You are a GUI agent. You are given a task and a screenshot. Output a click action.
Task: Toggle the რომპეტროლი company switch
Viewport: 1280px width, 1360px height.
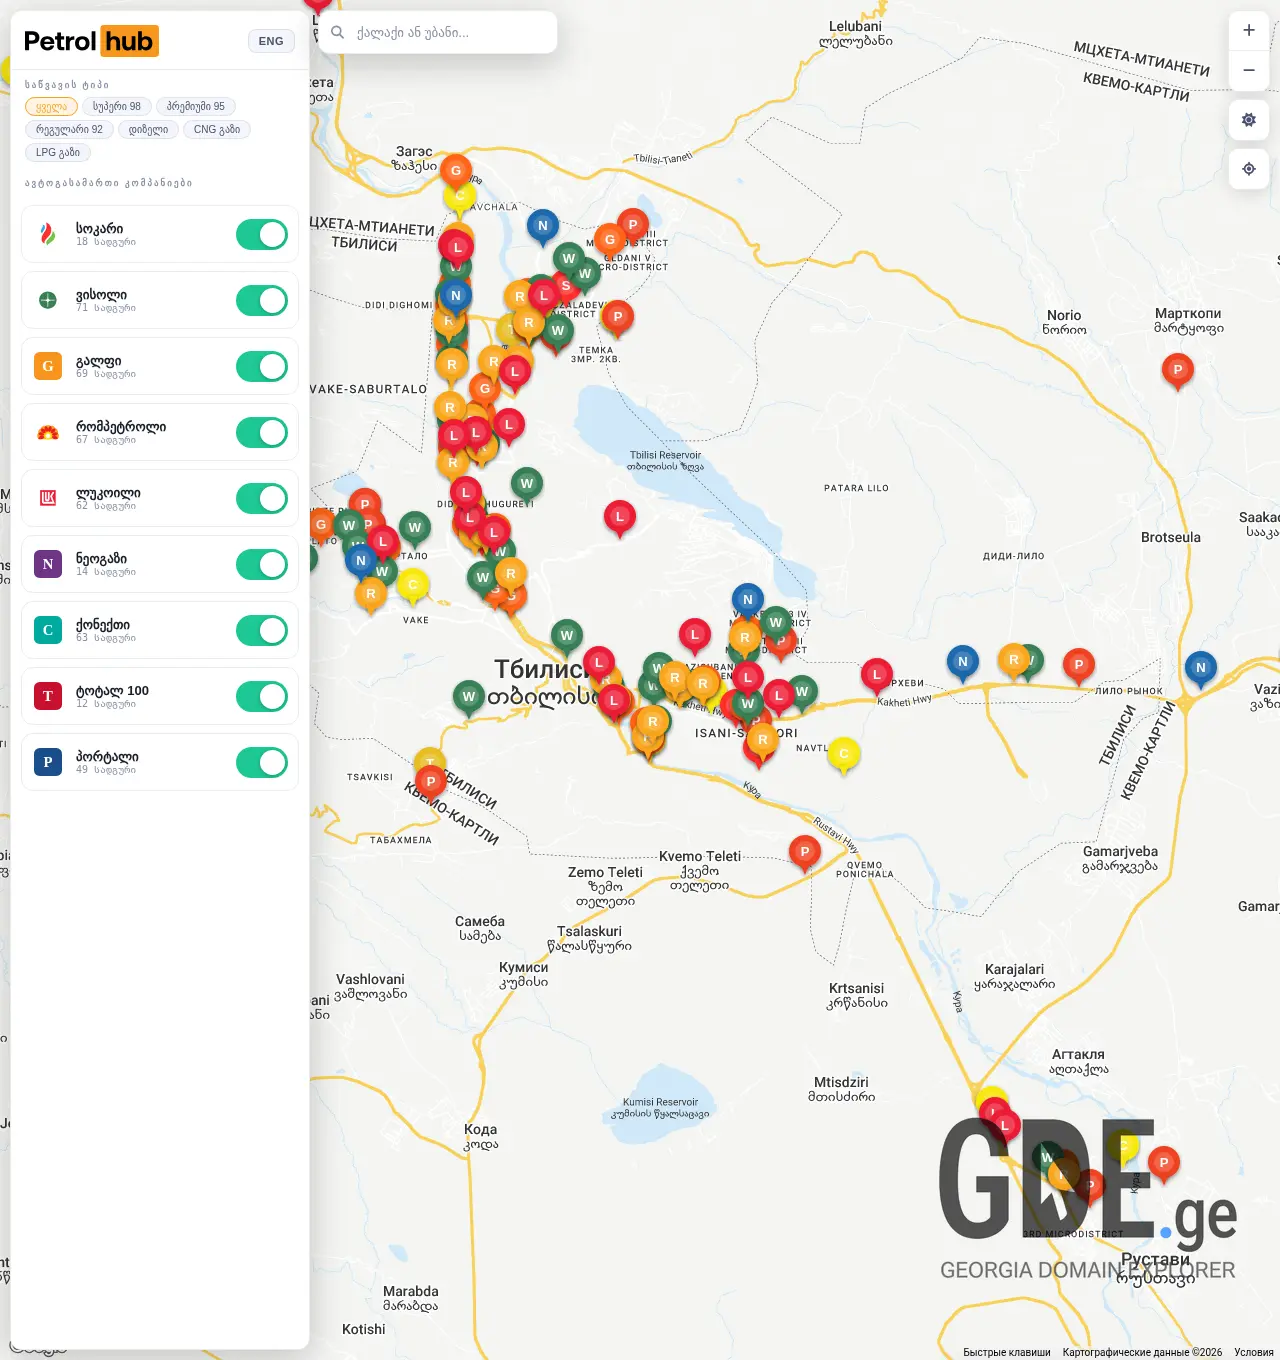262,433
